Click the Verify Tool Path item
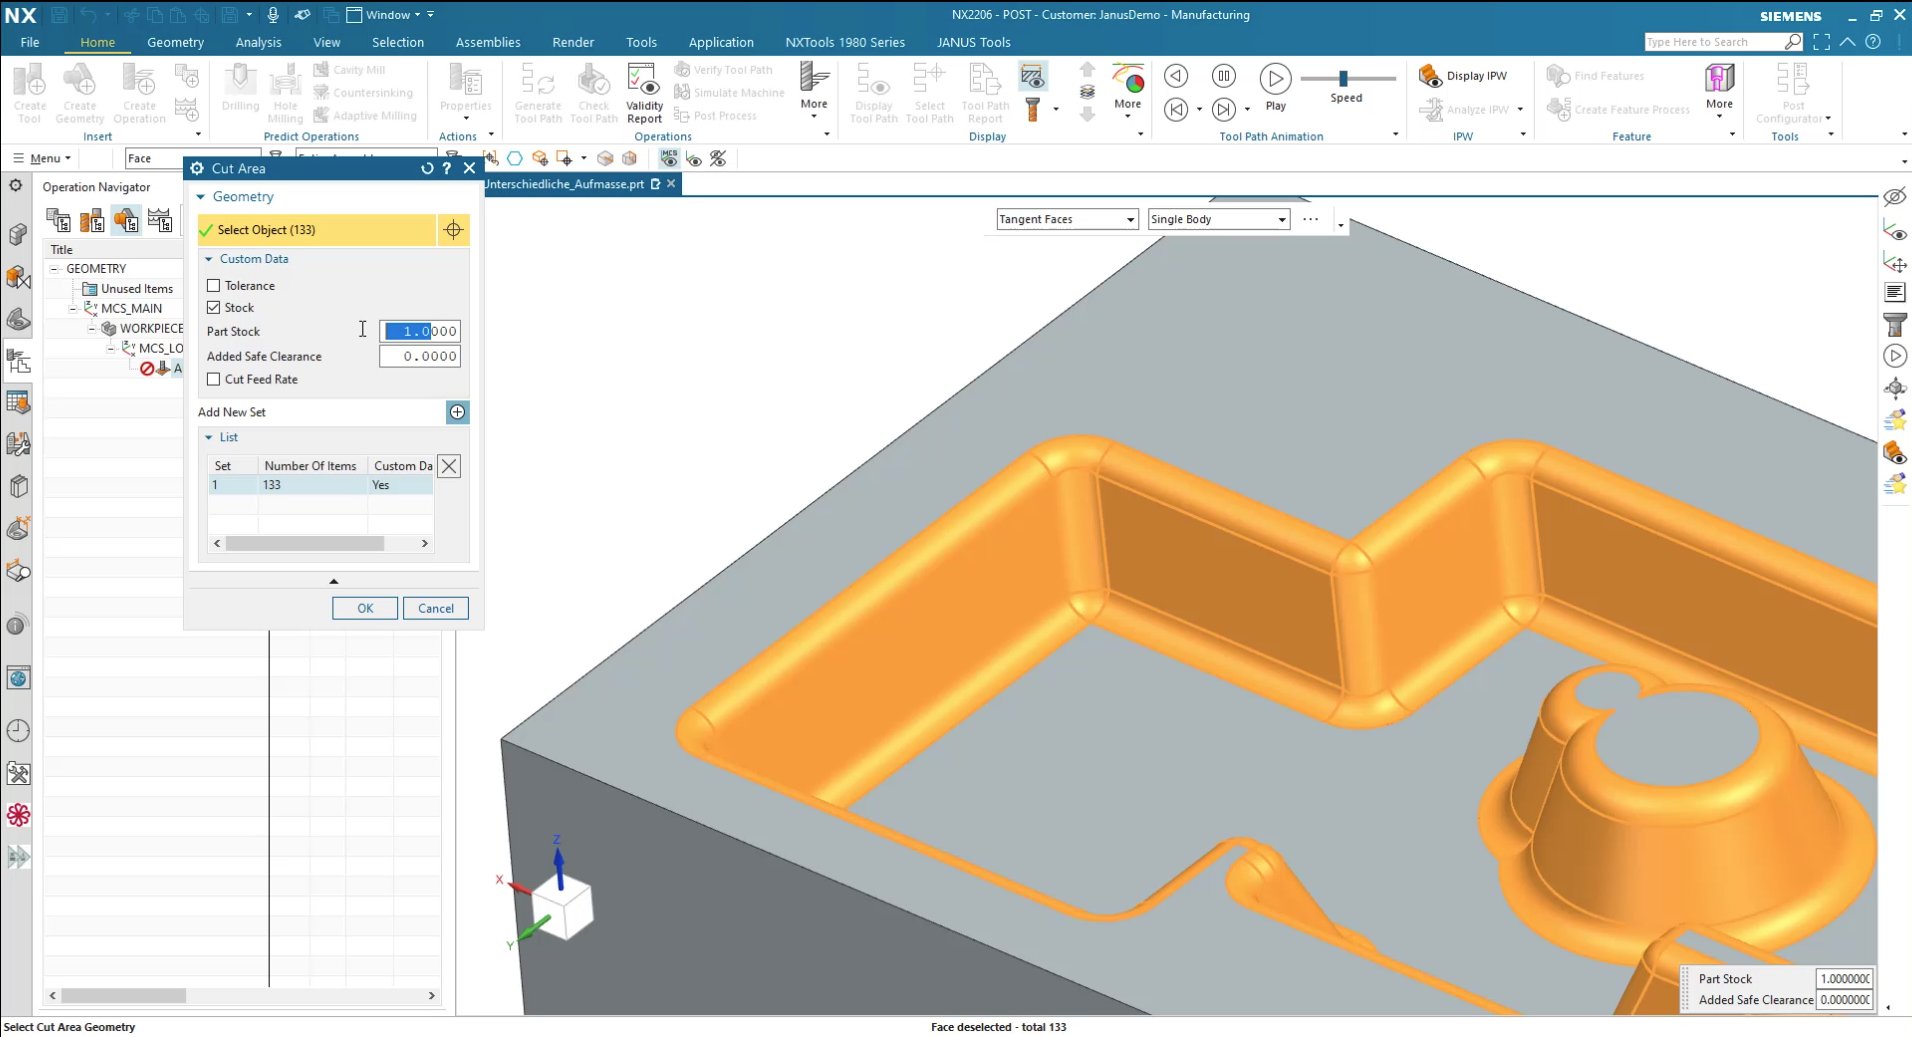Image resolution: width=1912 pixels, height=1037 pixels. click(723, 70)
